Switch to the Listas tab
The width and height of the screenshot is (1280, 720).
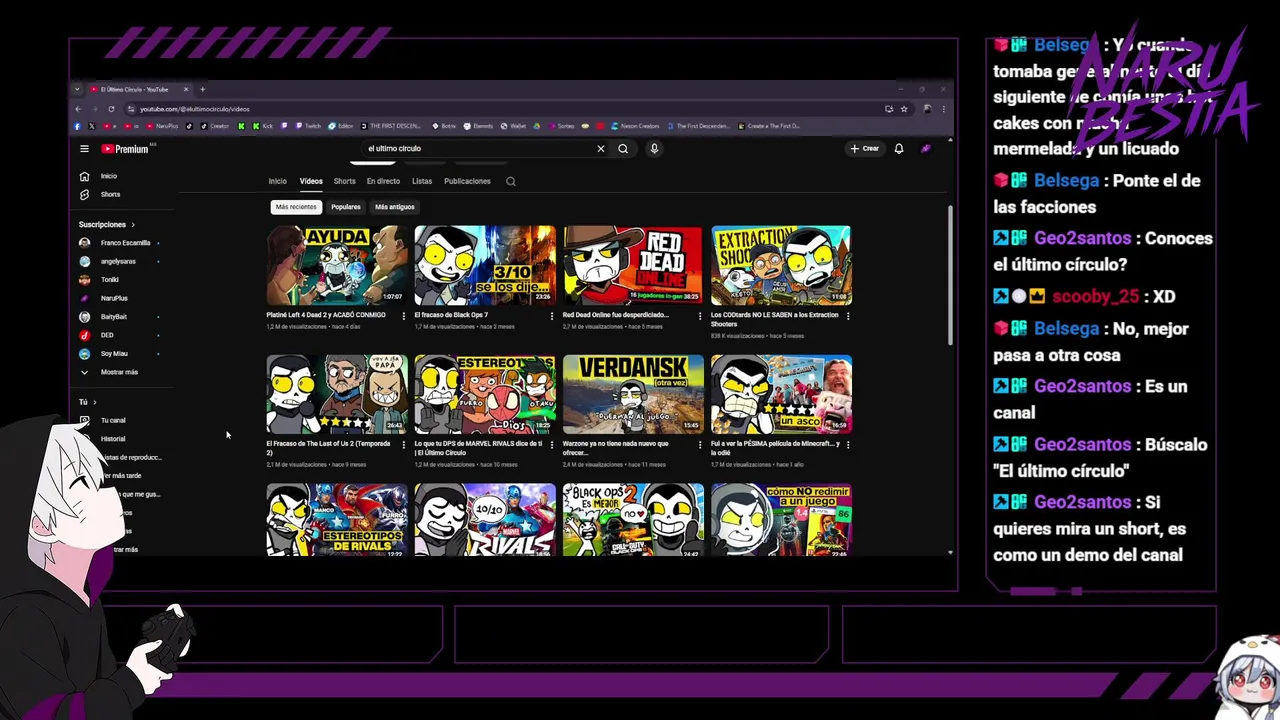pos(422,182)
